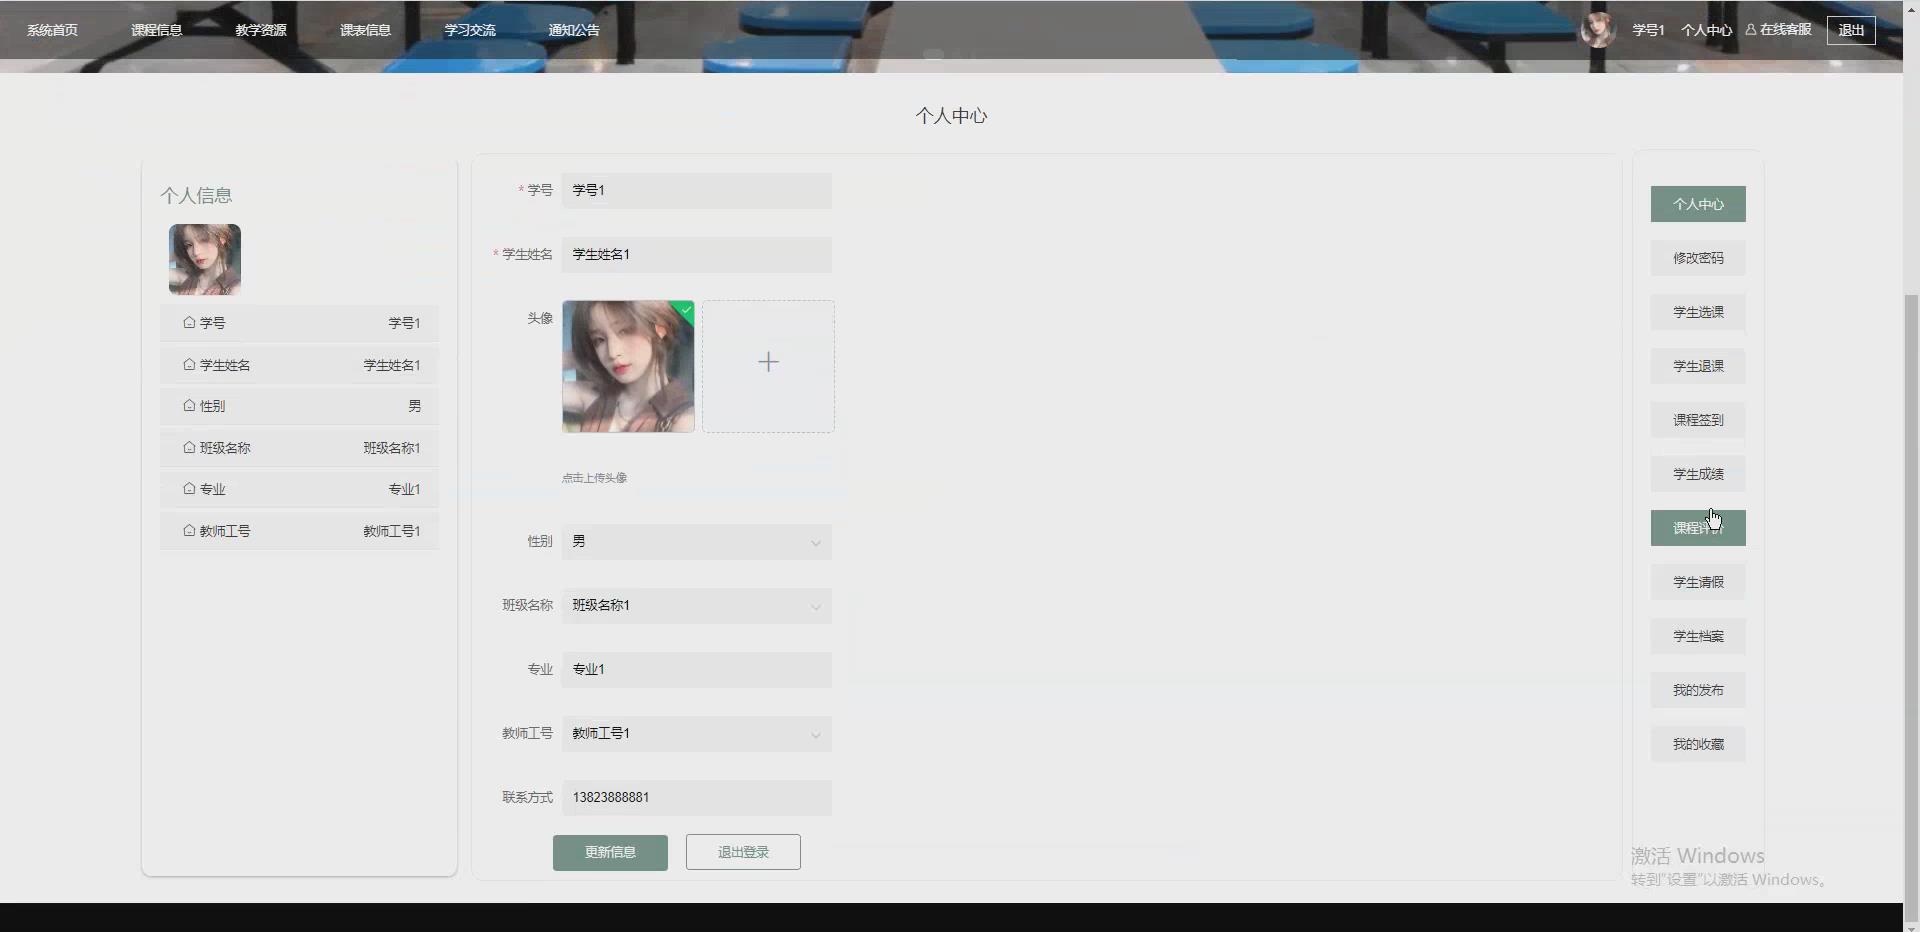Click the 更新信息 update button
The image size is (1920, 932).
click(x=609, y=852)
